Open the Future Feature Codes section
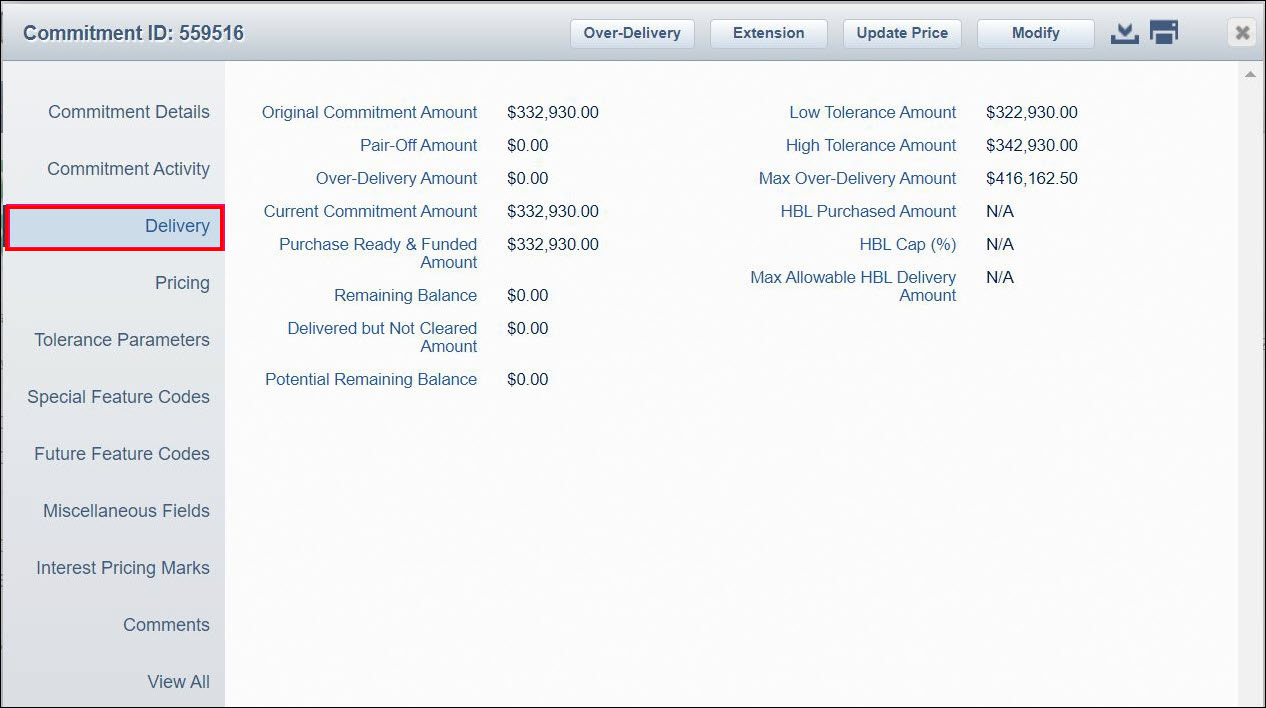Image resolution: width=1266 pixels, height=708 pixels. [121, 454]
